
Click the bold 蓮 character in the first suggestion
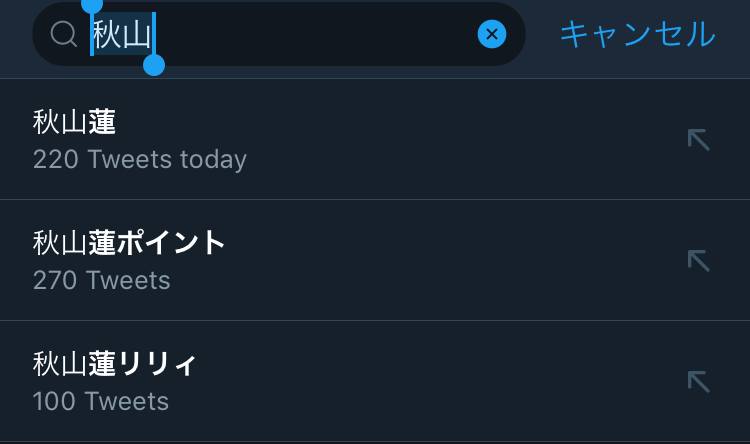[x=103, y=123]
